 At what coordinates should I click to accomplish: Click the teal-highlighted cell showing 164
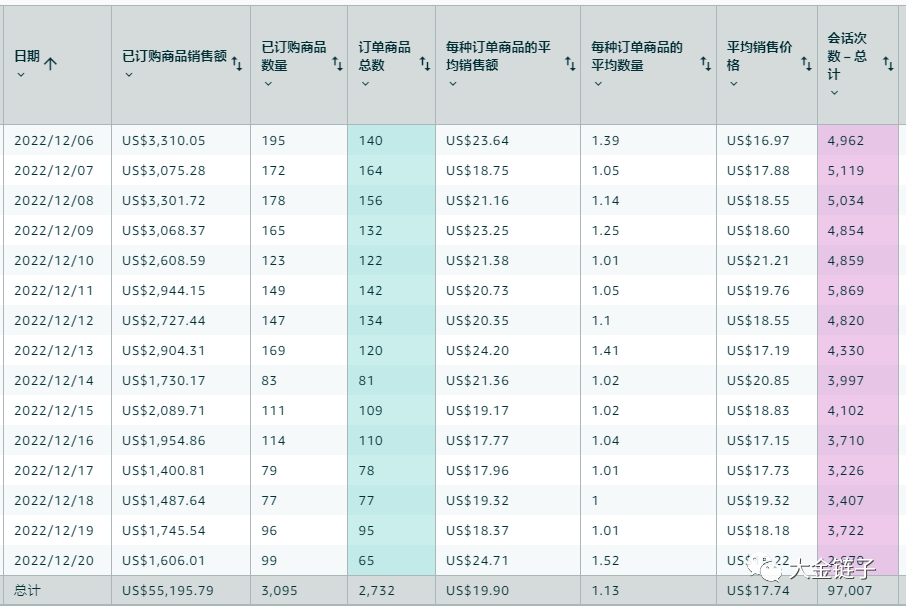click(371, 171)
